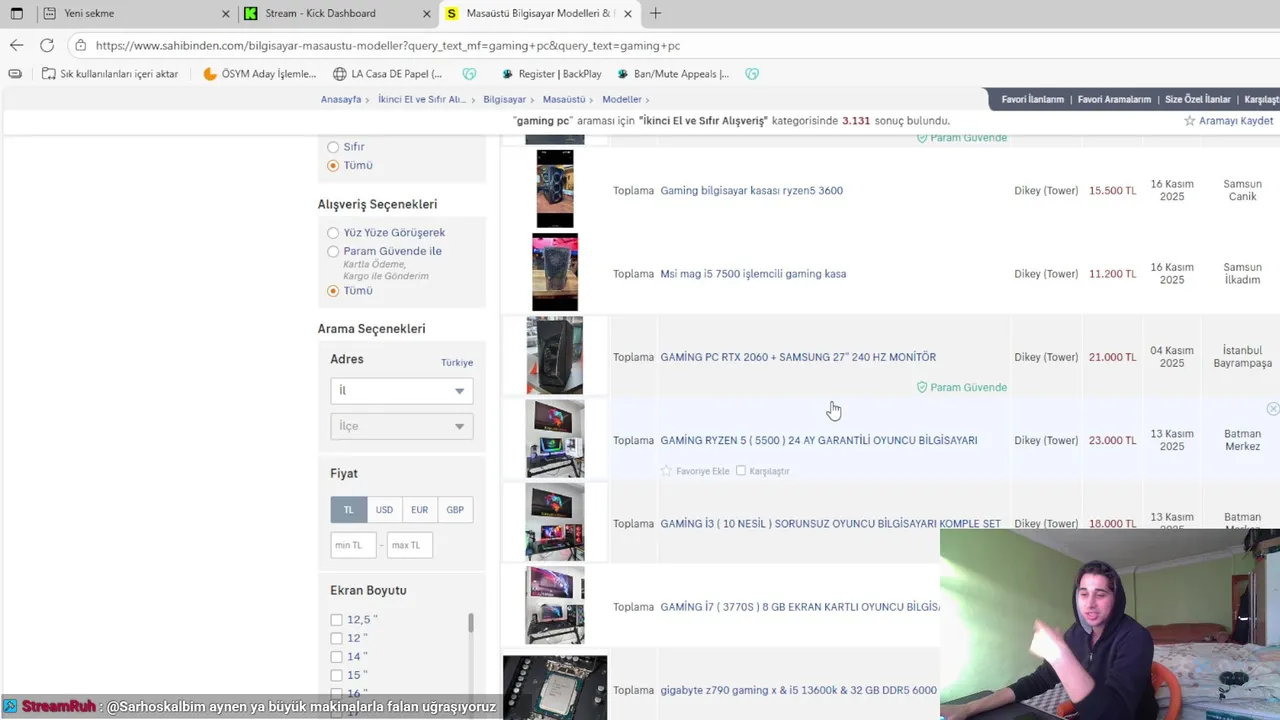1280x720 pixels.
Task: Dismiss the highlighted listing with the X icon
Action: (x=1272, y=409)
